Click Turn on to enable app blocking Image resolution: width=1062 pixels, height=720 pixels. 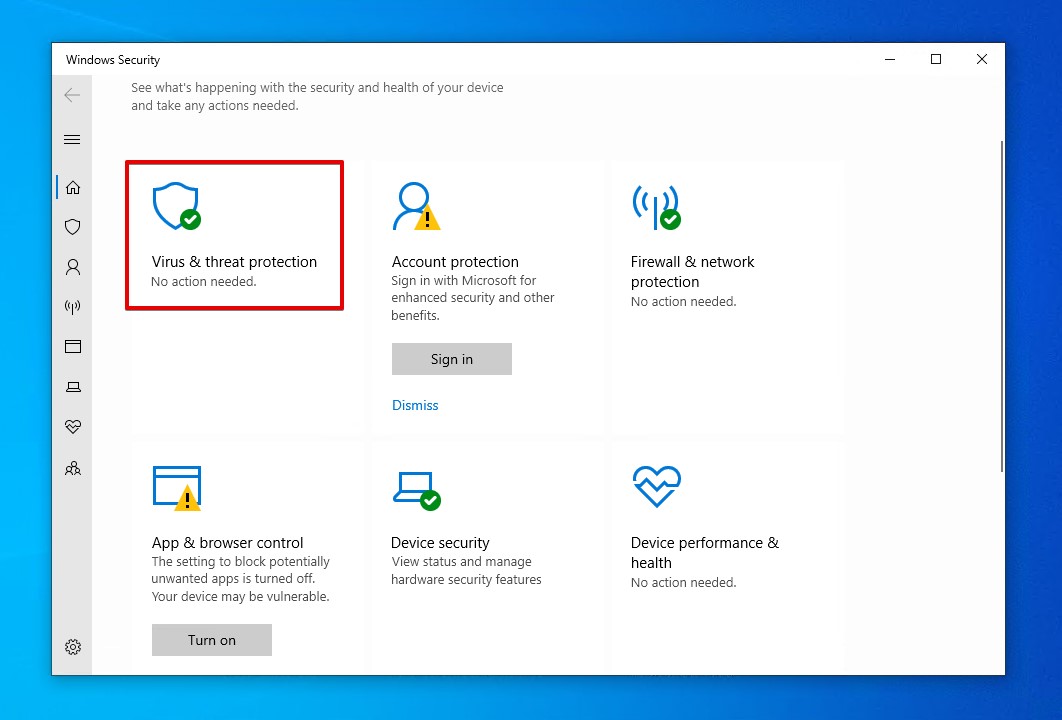click(x=211, y=639)
